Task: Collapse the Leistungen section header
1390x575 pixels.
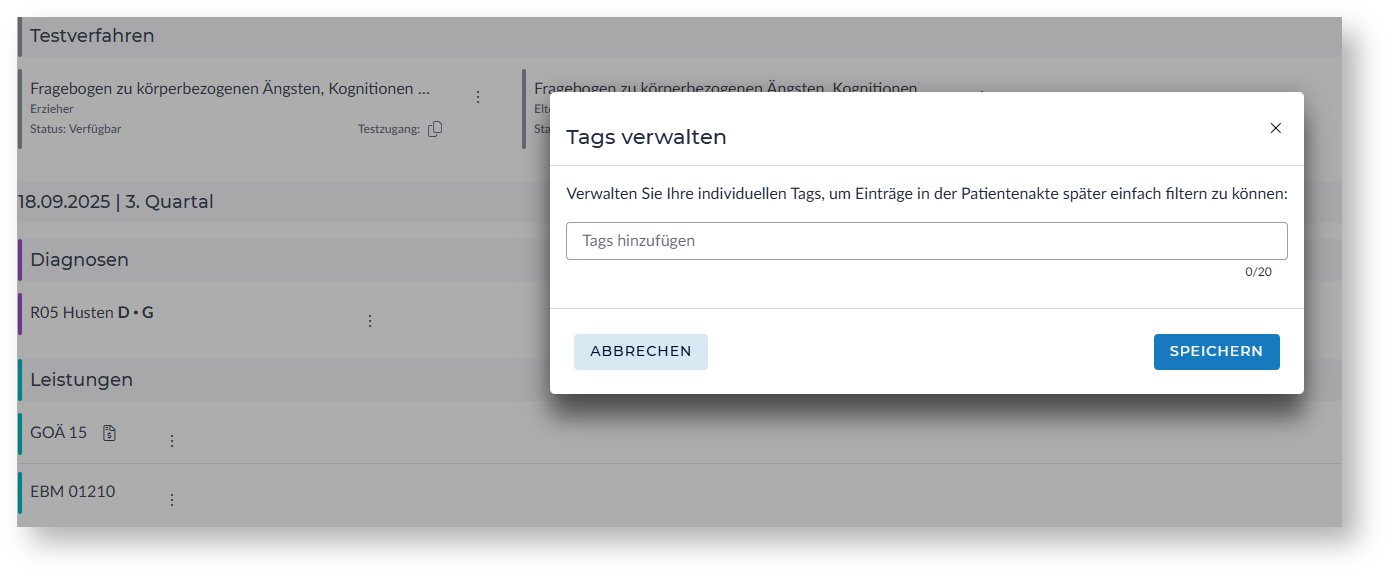Action: tap(82, 380)
